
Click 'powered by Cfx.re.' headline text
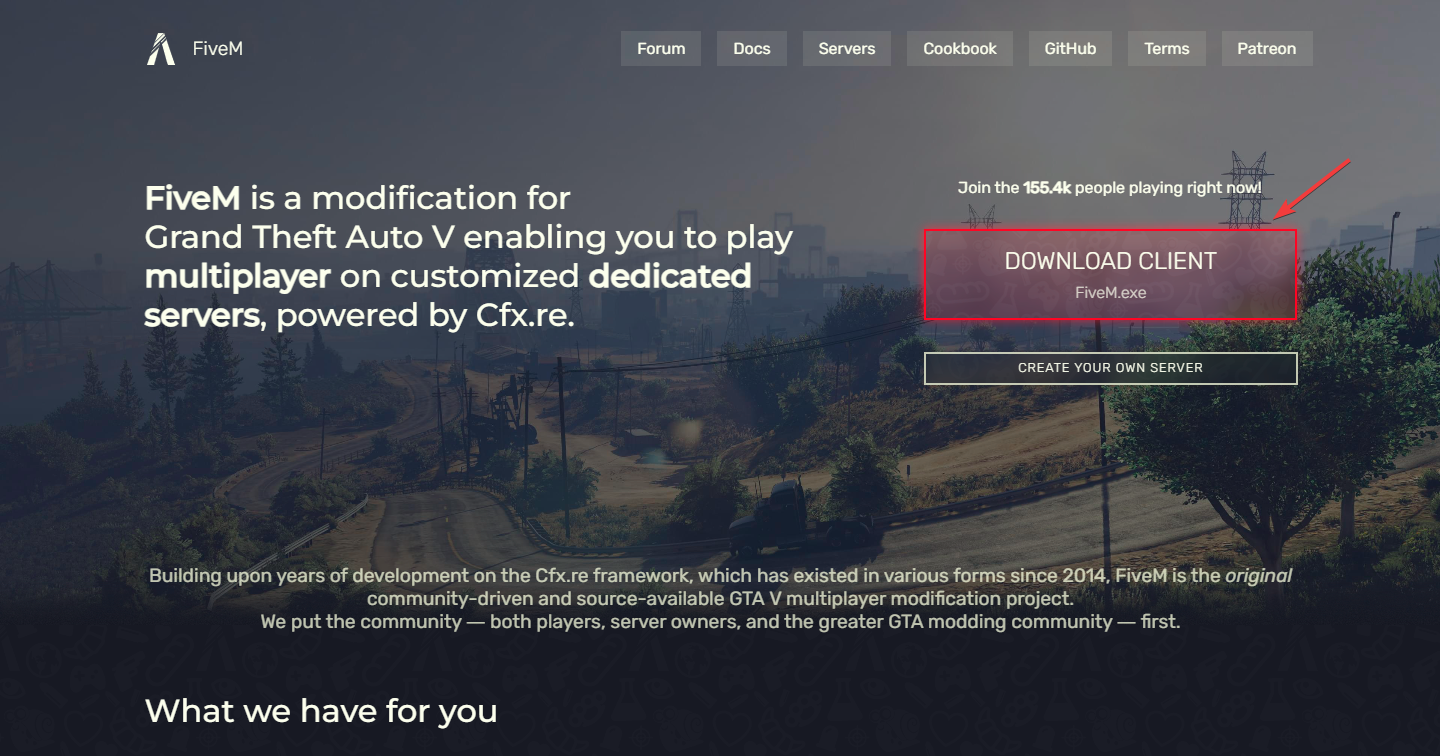425,316
